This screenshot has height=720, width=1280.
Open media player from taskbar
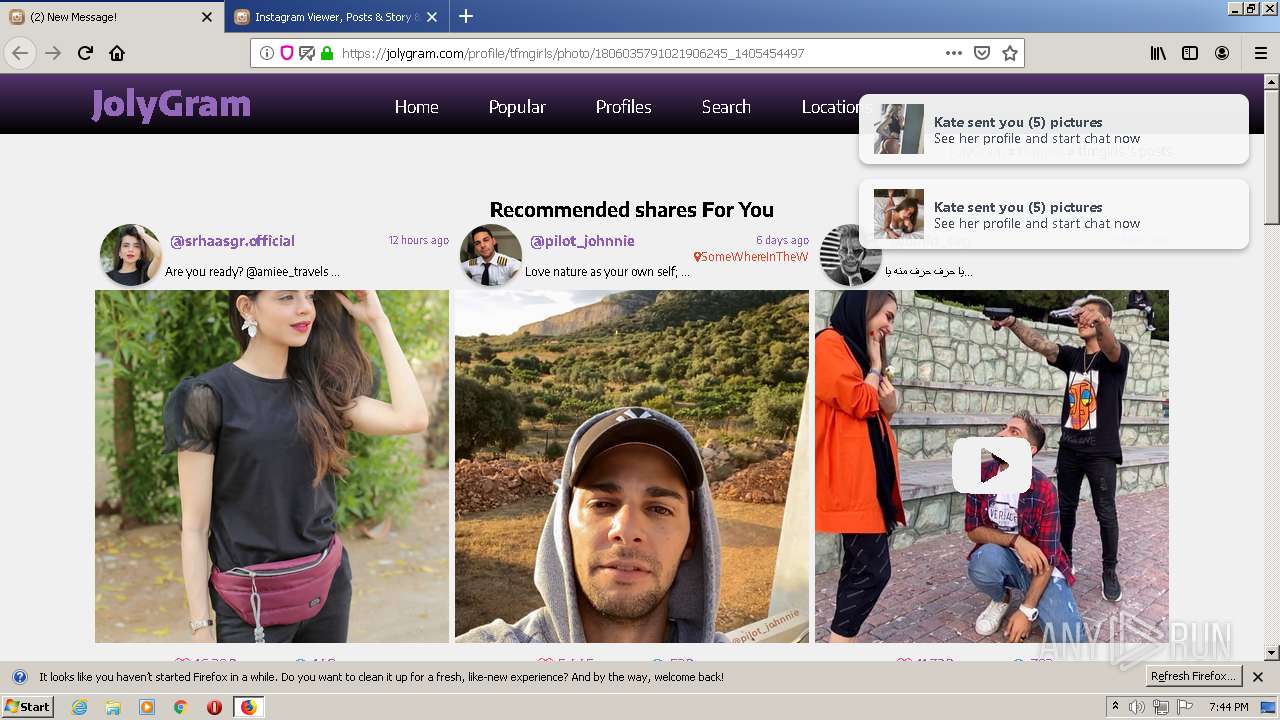pos(147,707)
